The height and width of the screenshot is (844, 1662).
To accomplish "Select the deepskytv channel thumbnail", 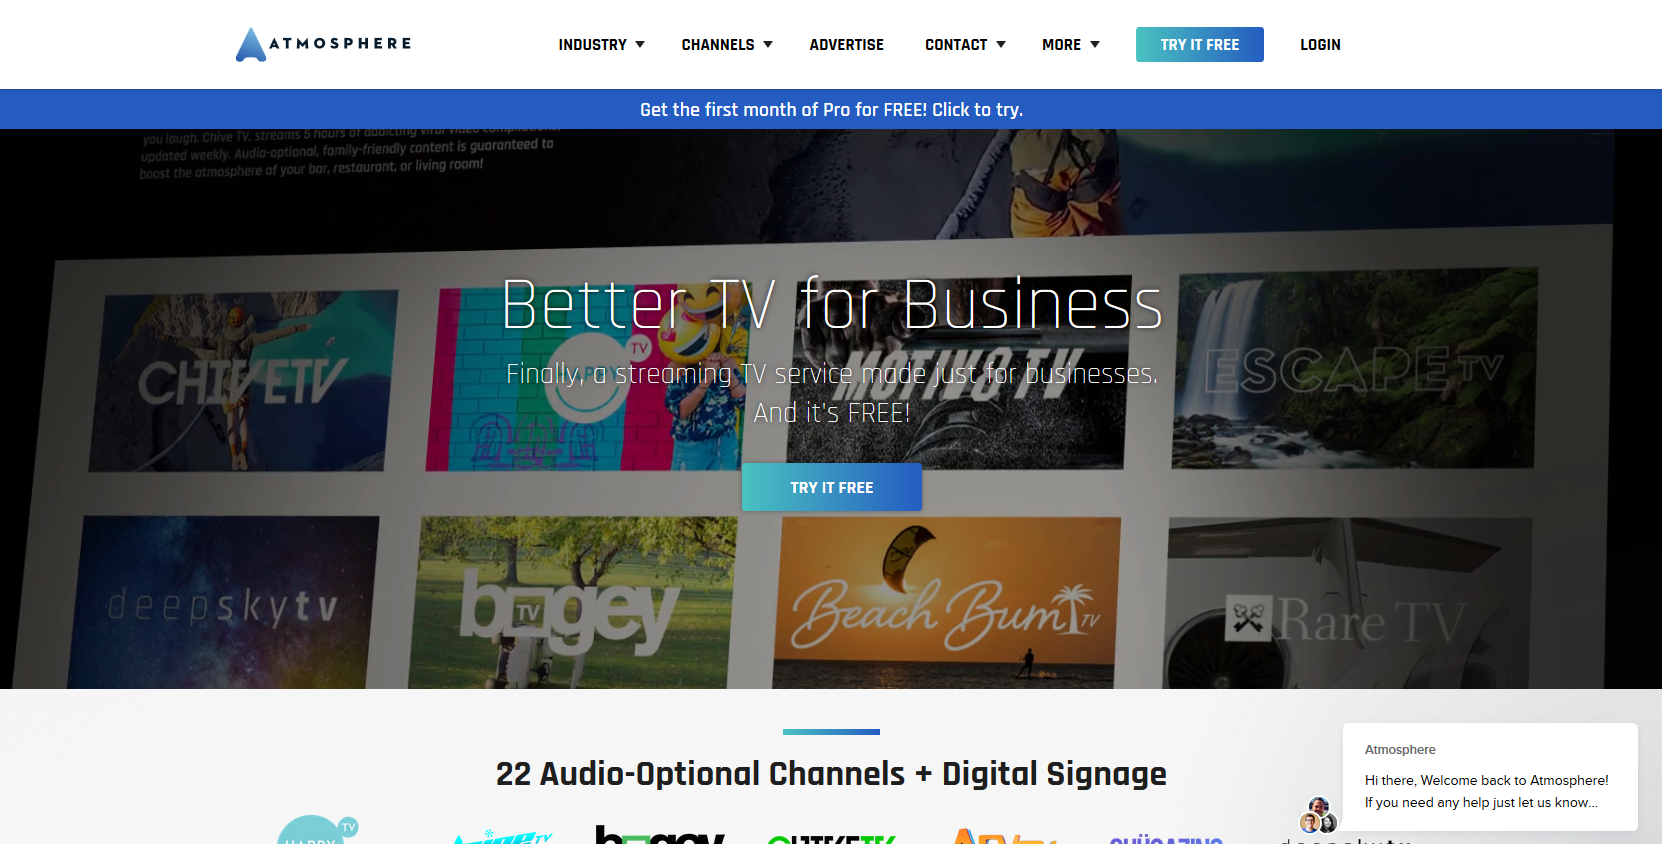I will click(224, 603).
